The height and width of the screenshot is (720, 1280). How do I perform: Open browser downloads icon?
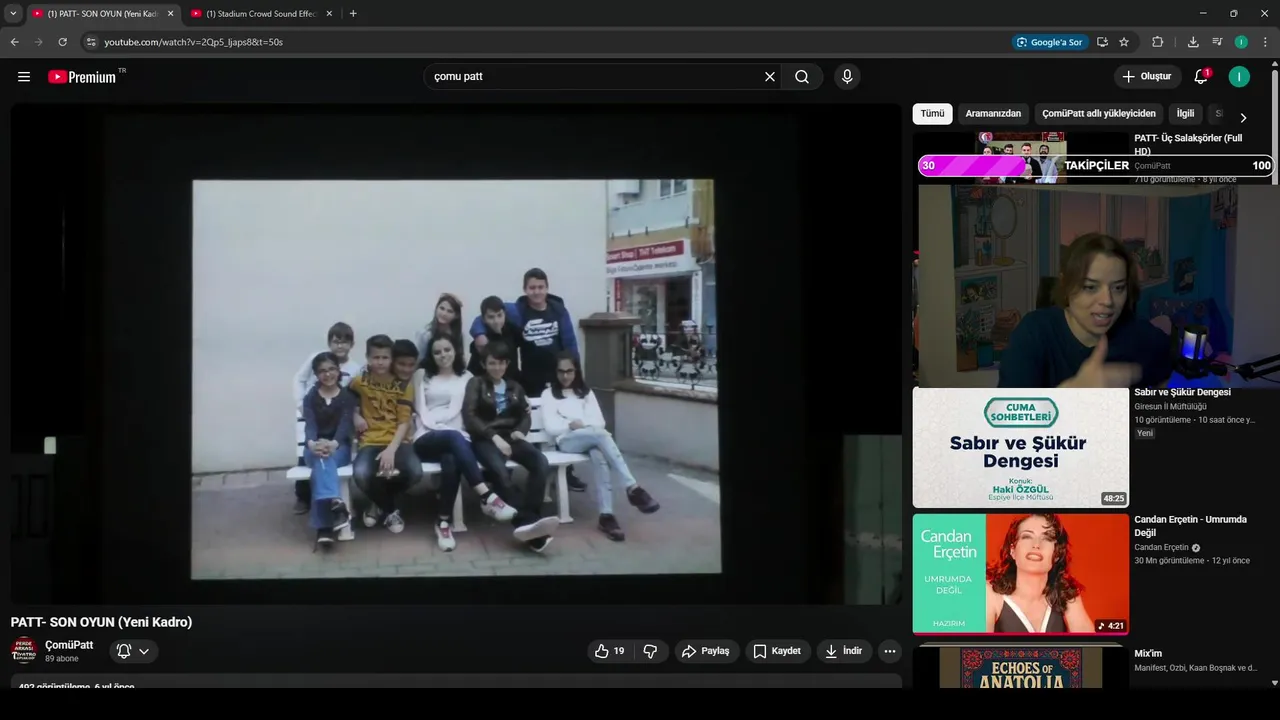(x=1193, y=42)
